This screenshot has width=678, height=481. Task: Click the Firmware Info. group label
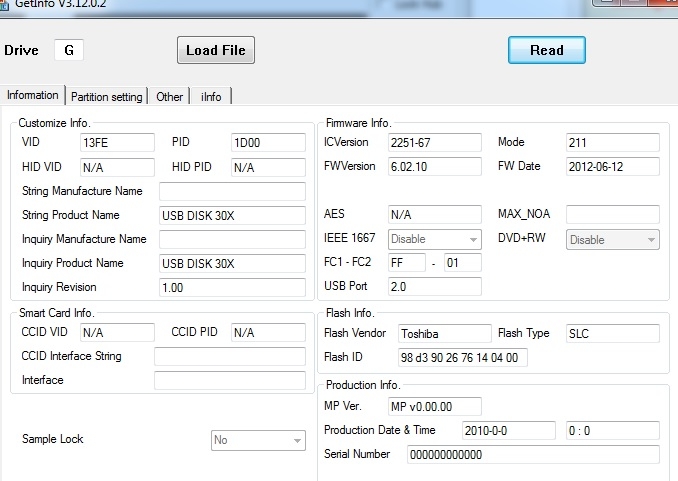(x=358, y=123)
